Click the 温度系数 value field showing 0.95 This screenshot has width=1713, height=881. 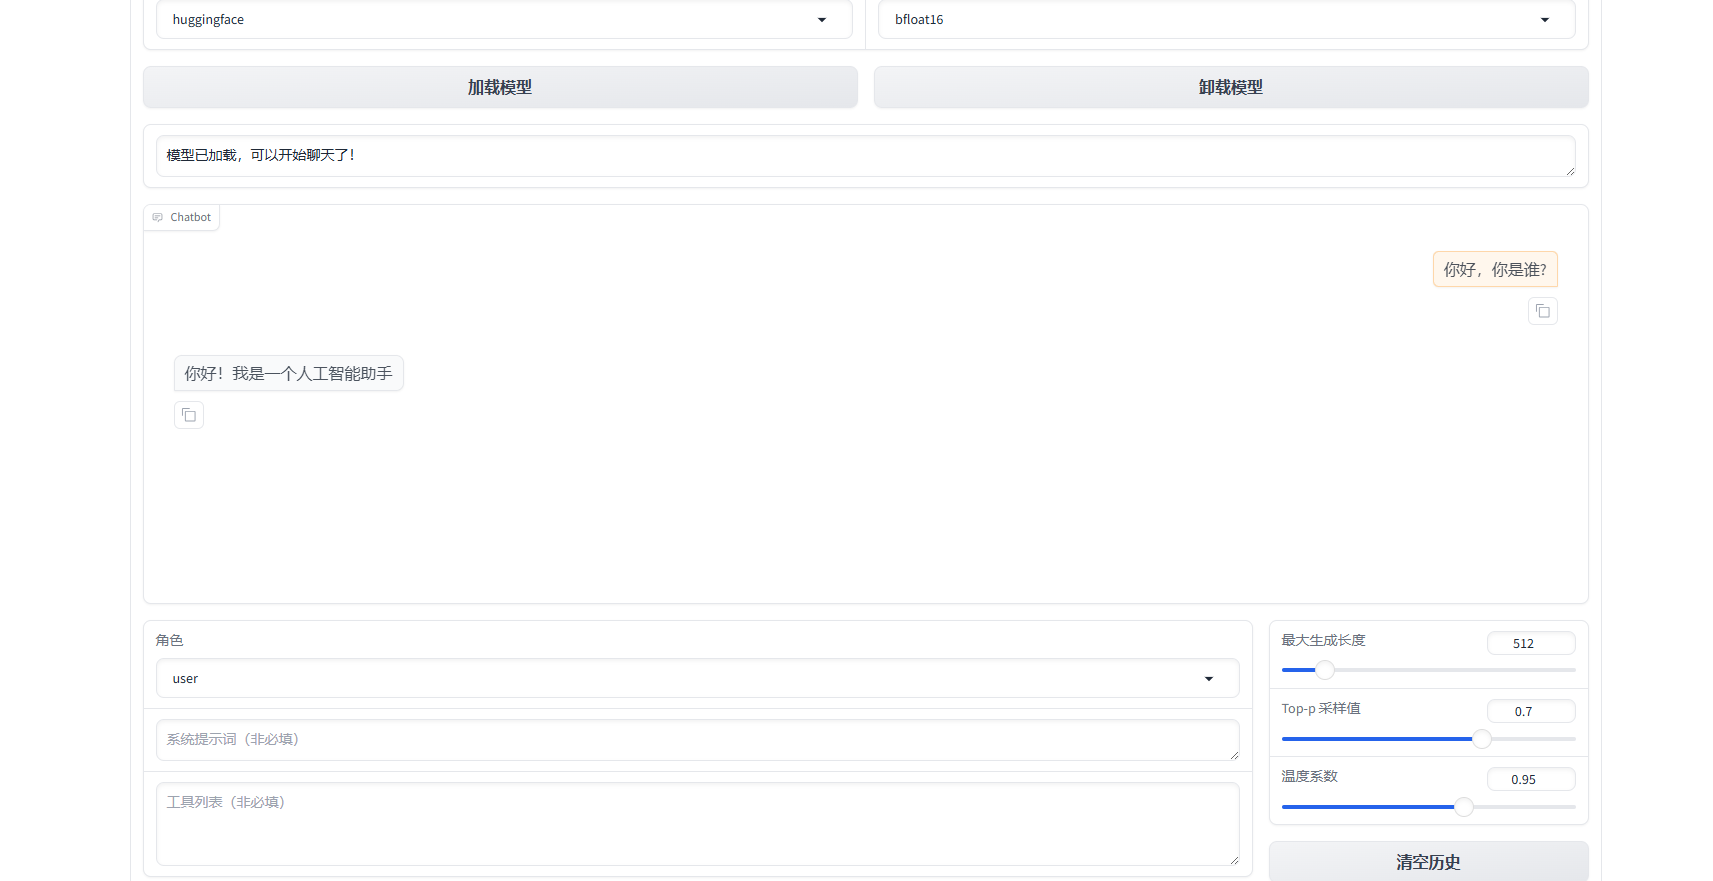coord(1530,780)
